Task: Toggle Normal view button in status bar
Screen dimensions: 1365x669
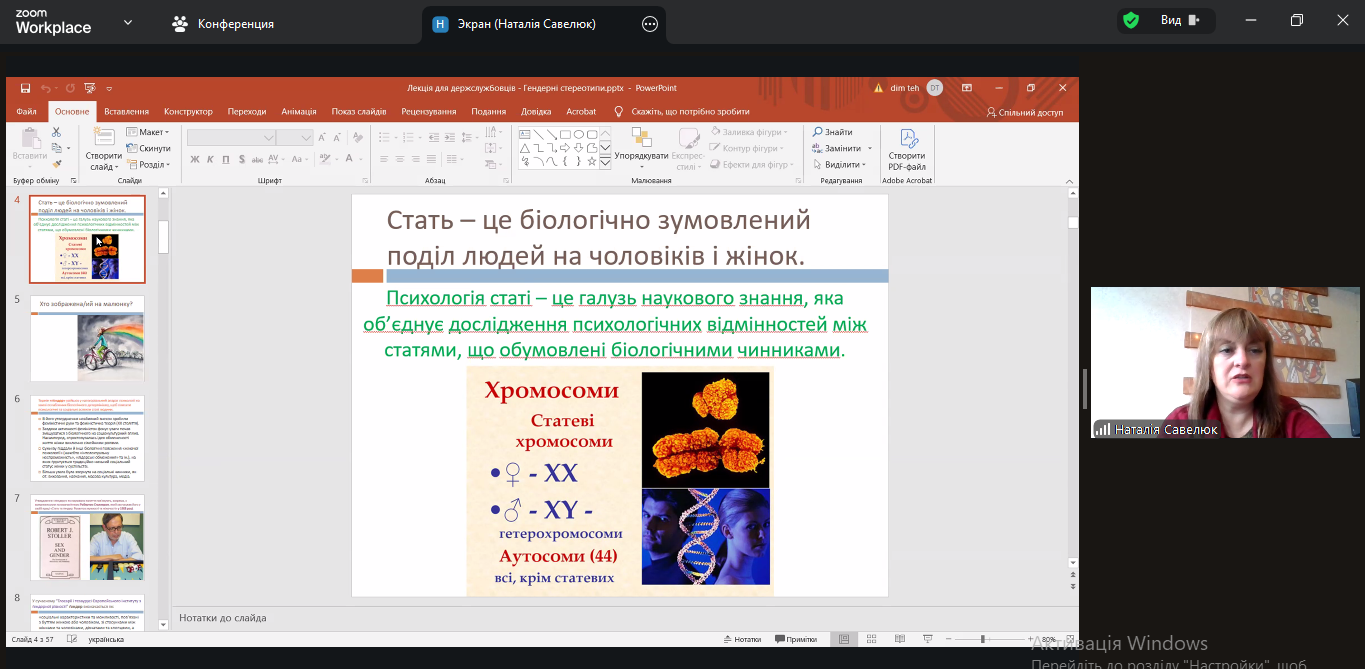Action: (x=845, y=639)
